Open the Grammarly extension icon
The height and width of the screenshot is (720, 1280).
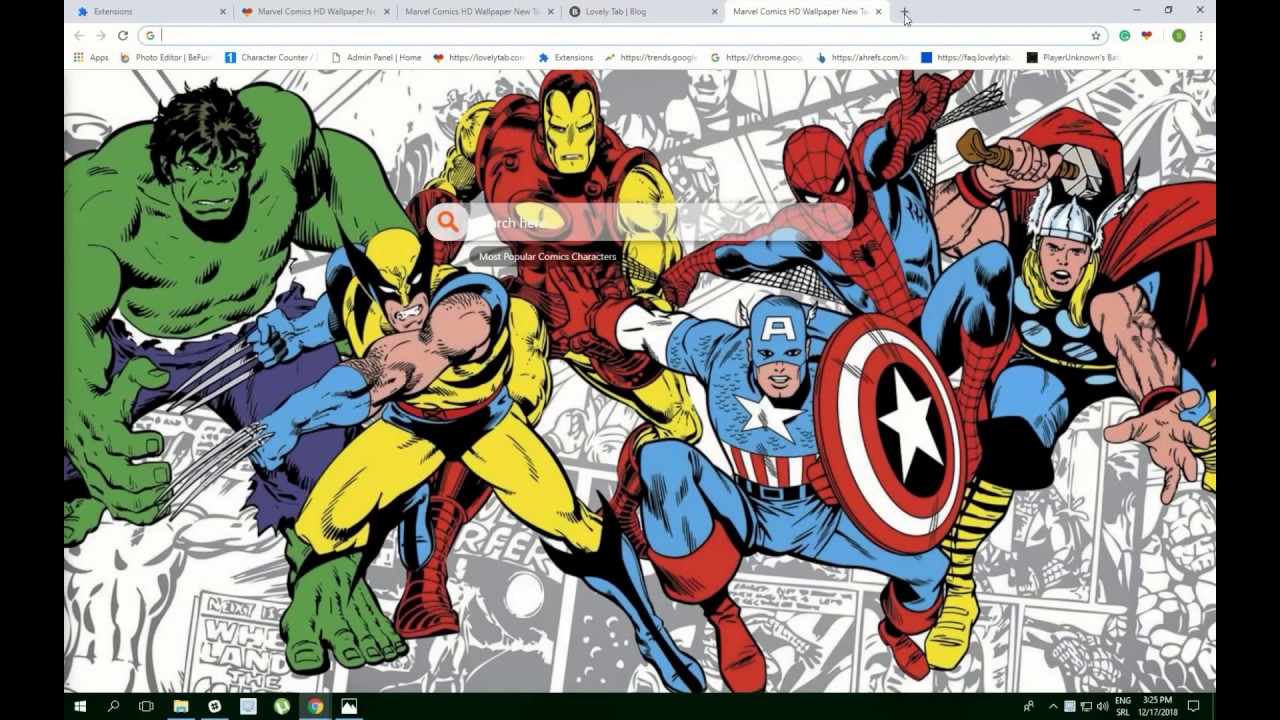1124,35
